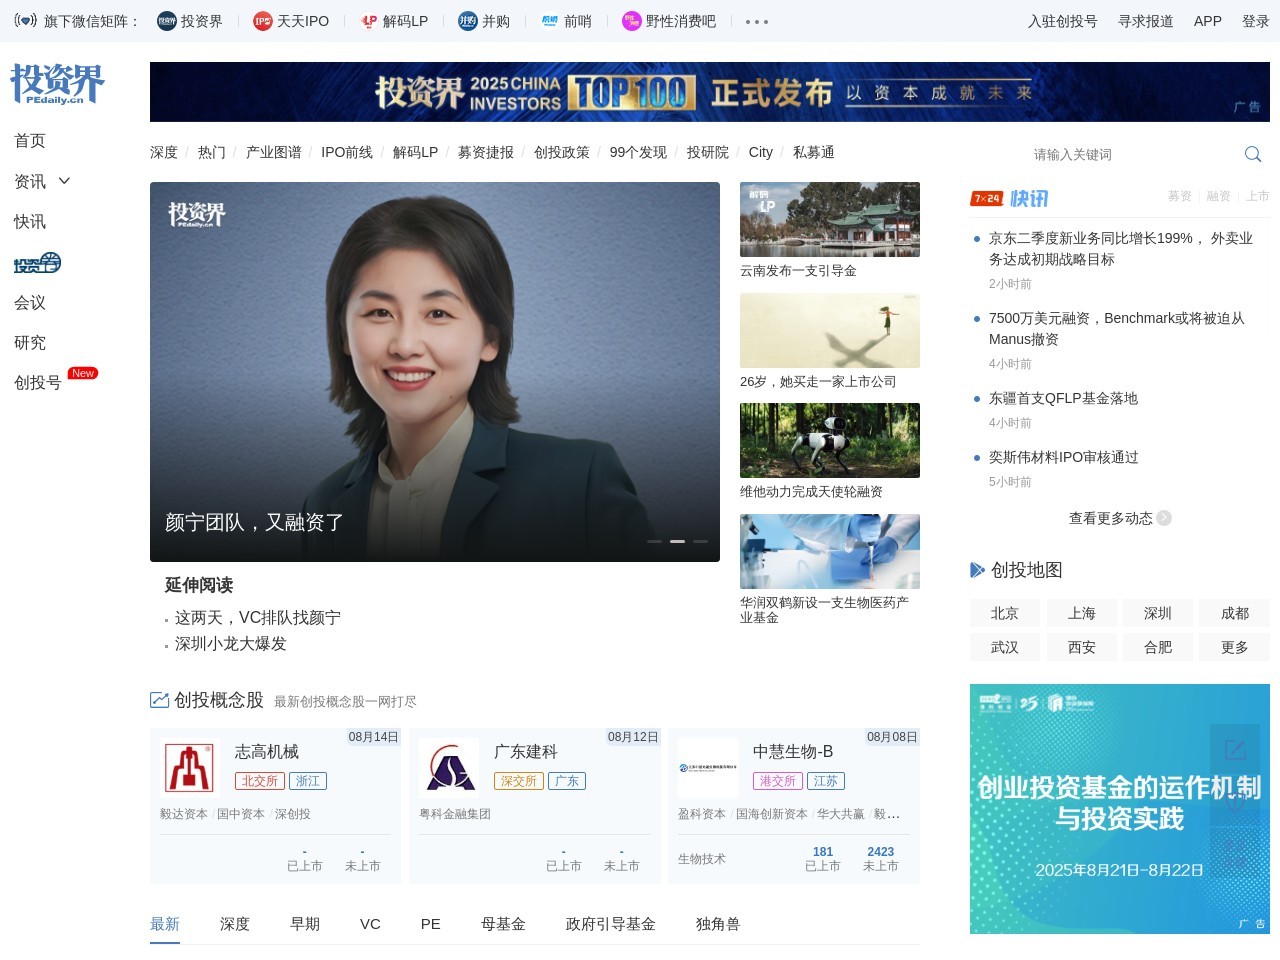This screenshot has width=1280, height=960.
Task: Click 更多 in 创投地图 cities
Action: click(x=1235, y=647)
